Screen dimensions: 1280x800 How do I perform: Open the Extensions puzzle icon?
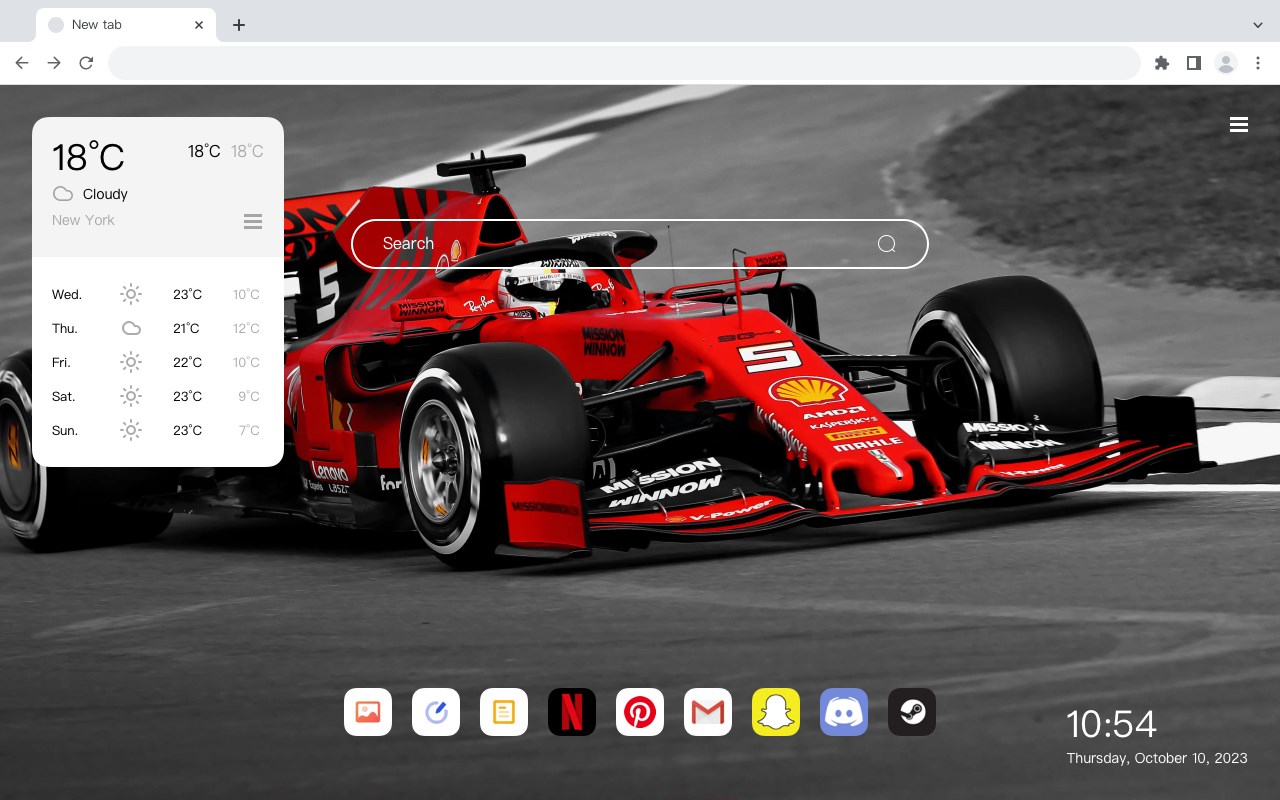[x=1161, y=63]
